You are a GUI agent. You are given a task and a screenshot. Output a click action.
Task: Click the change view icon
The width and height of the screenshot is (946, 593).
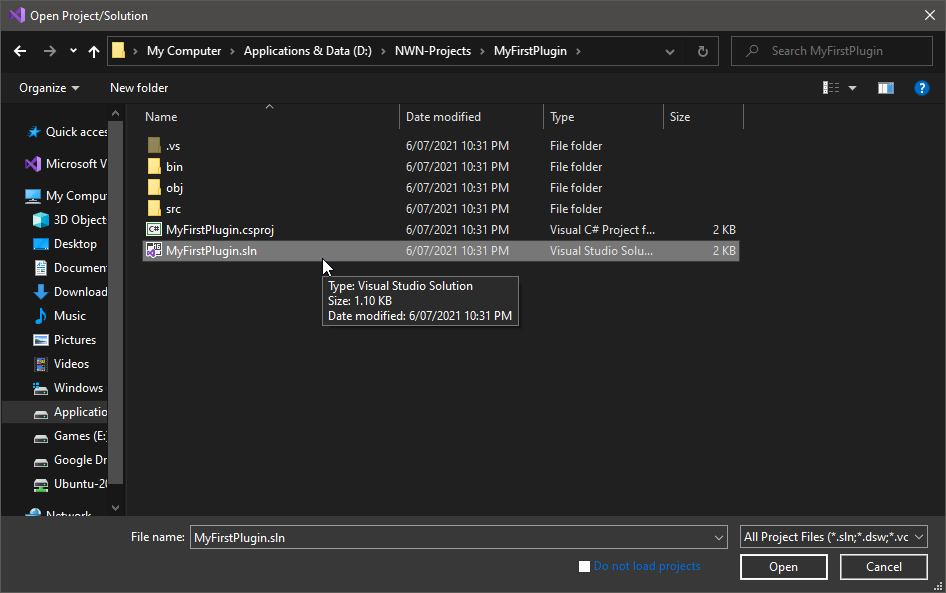[x=831, y=88]
